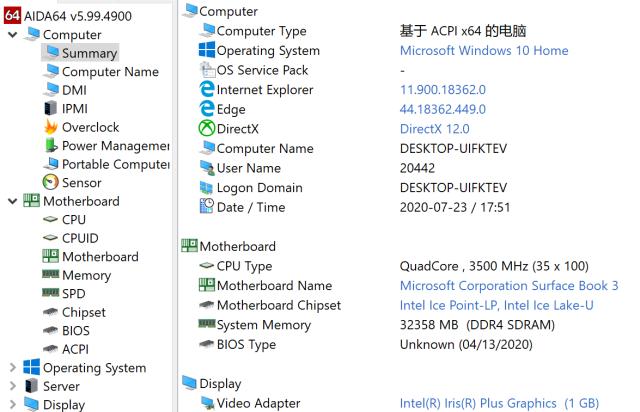Click the Date / Time clock icon
This screenshot has height=412, width=640.
pyautogui.click(x=207, y=206)
